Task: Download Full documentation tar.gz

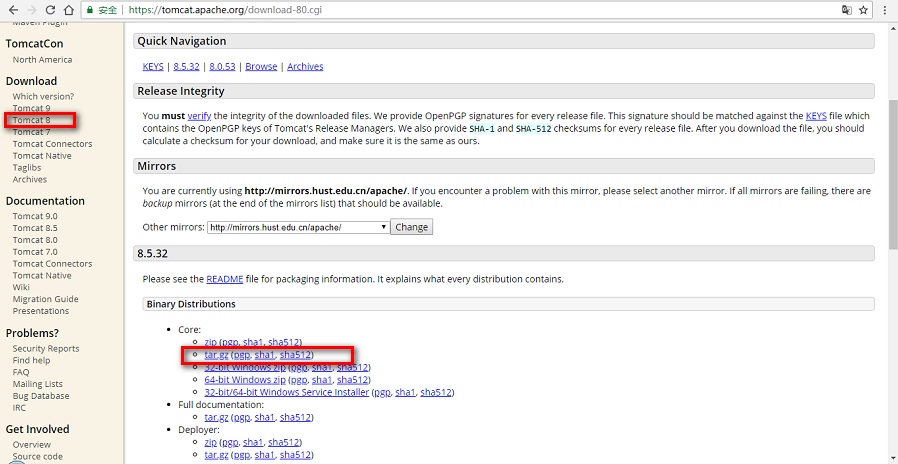Action: click(216, 418)
